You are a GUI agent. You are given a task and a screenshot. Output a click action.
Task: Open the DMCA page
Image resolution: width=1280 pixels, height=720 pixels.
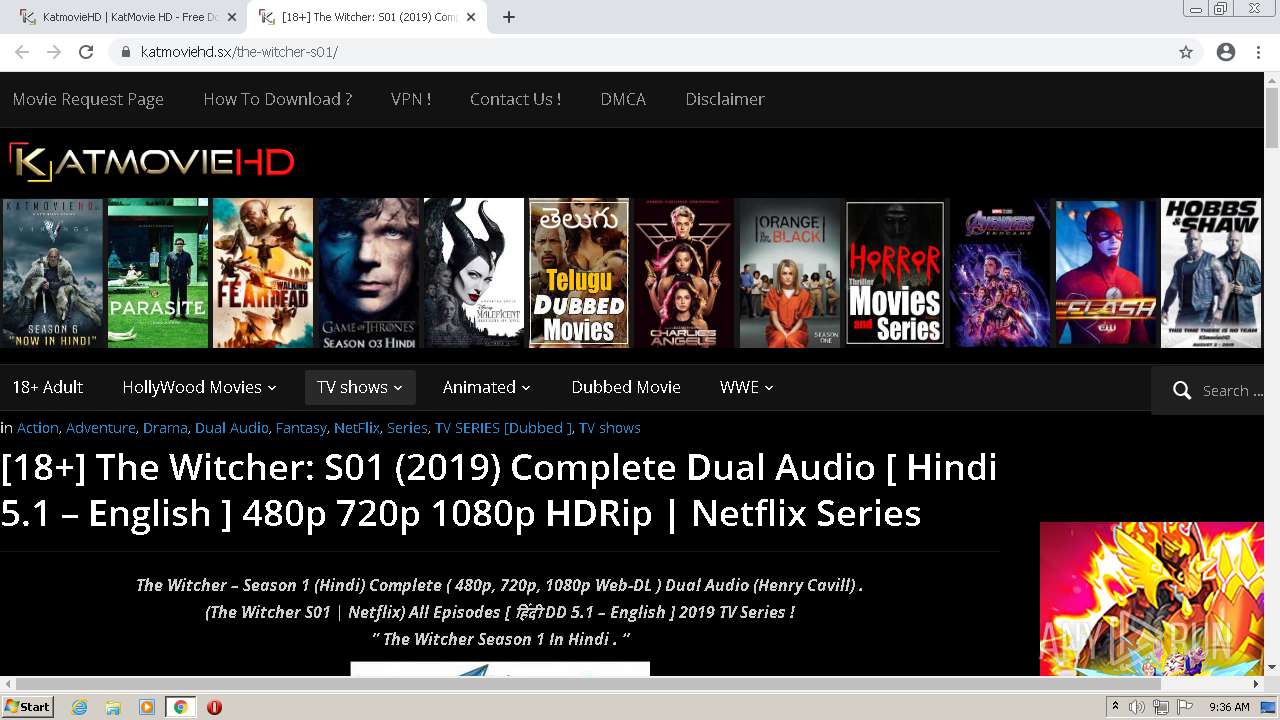[x=623, y=99]
